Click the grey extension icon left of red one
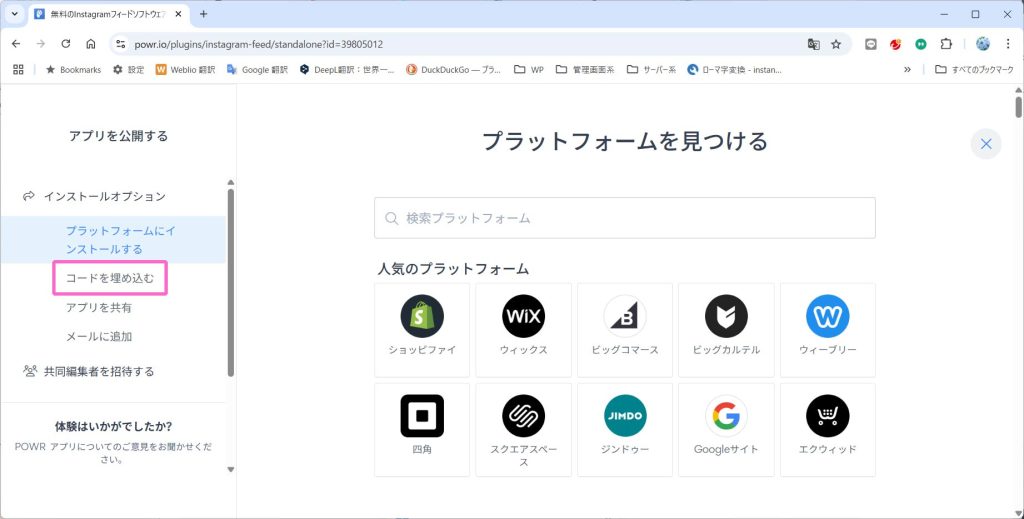This screenshot has width=1024, height=519. click(x=871, y=44)
